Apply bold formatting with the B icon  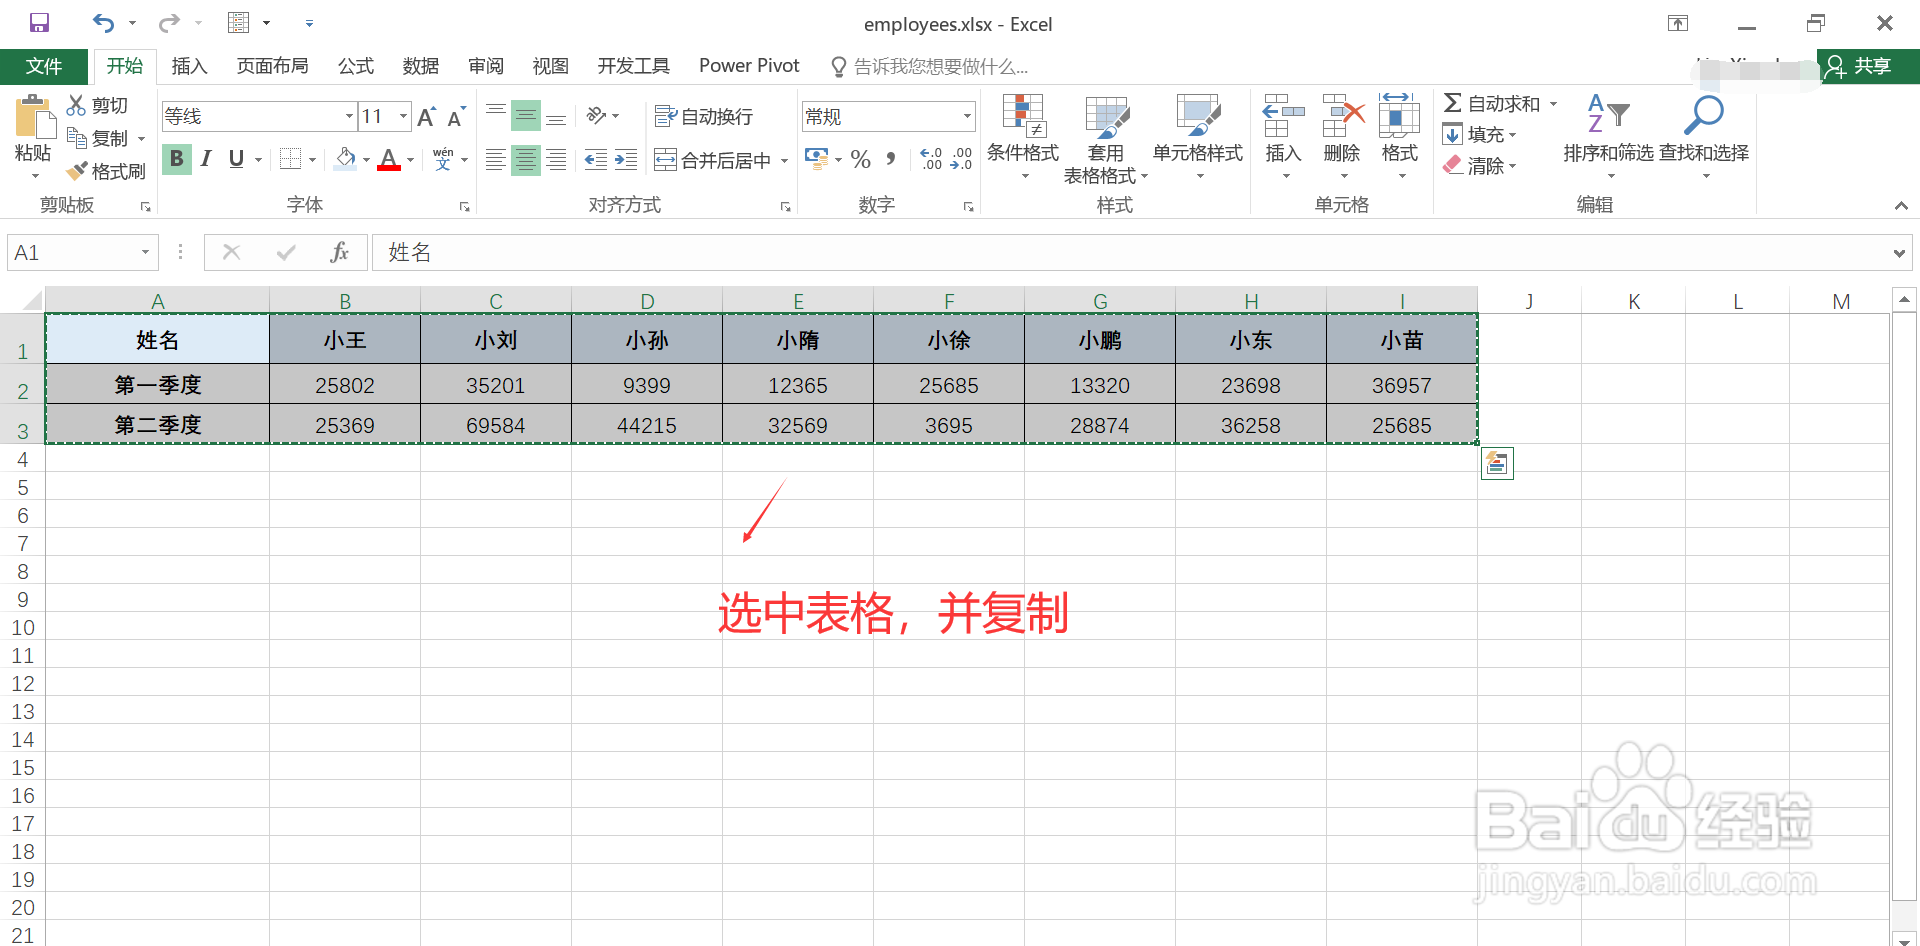click(176, 159)
